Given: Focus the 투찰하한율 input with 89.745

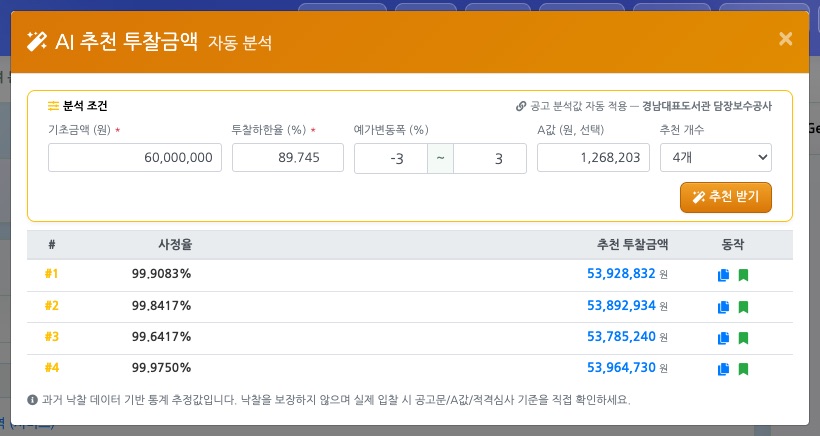Looking at the screenshot, I should 288,157.
